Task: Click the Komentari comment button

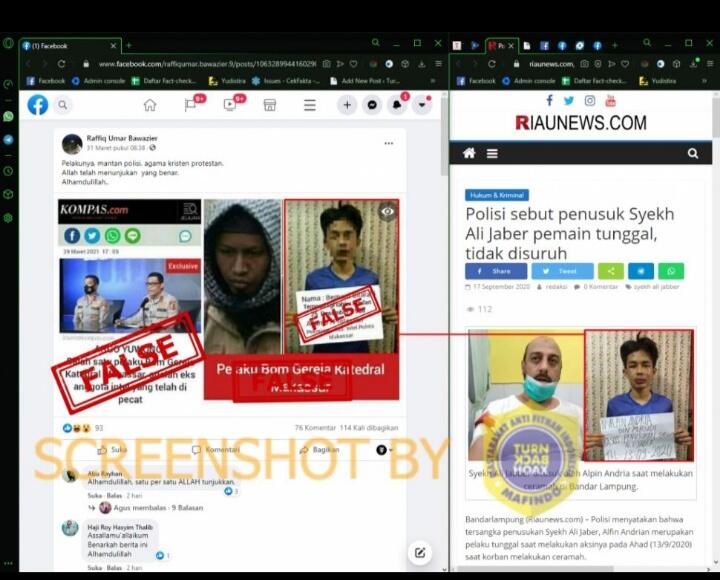Action: 215,450
